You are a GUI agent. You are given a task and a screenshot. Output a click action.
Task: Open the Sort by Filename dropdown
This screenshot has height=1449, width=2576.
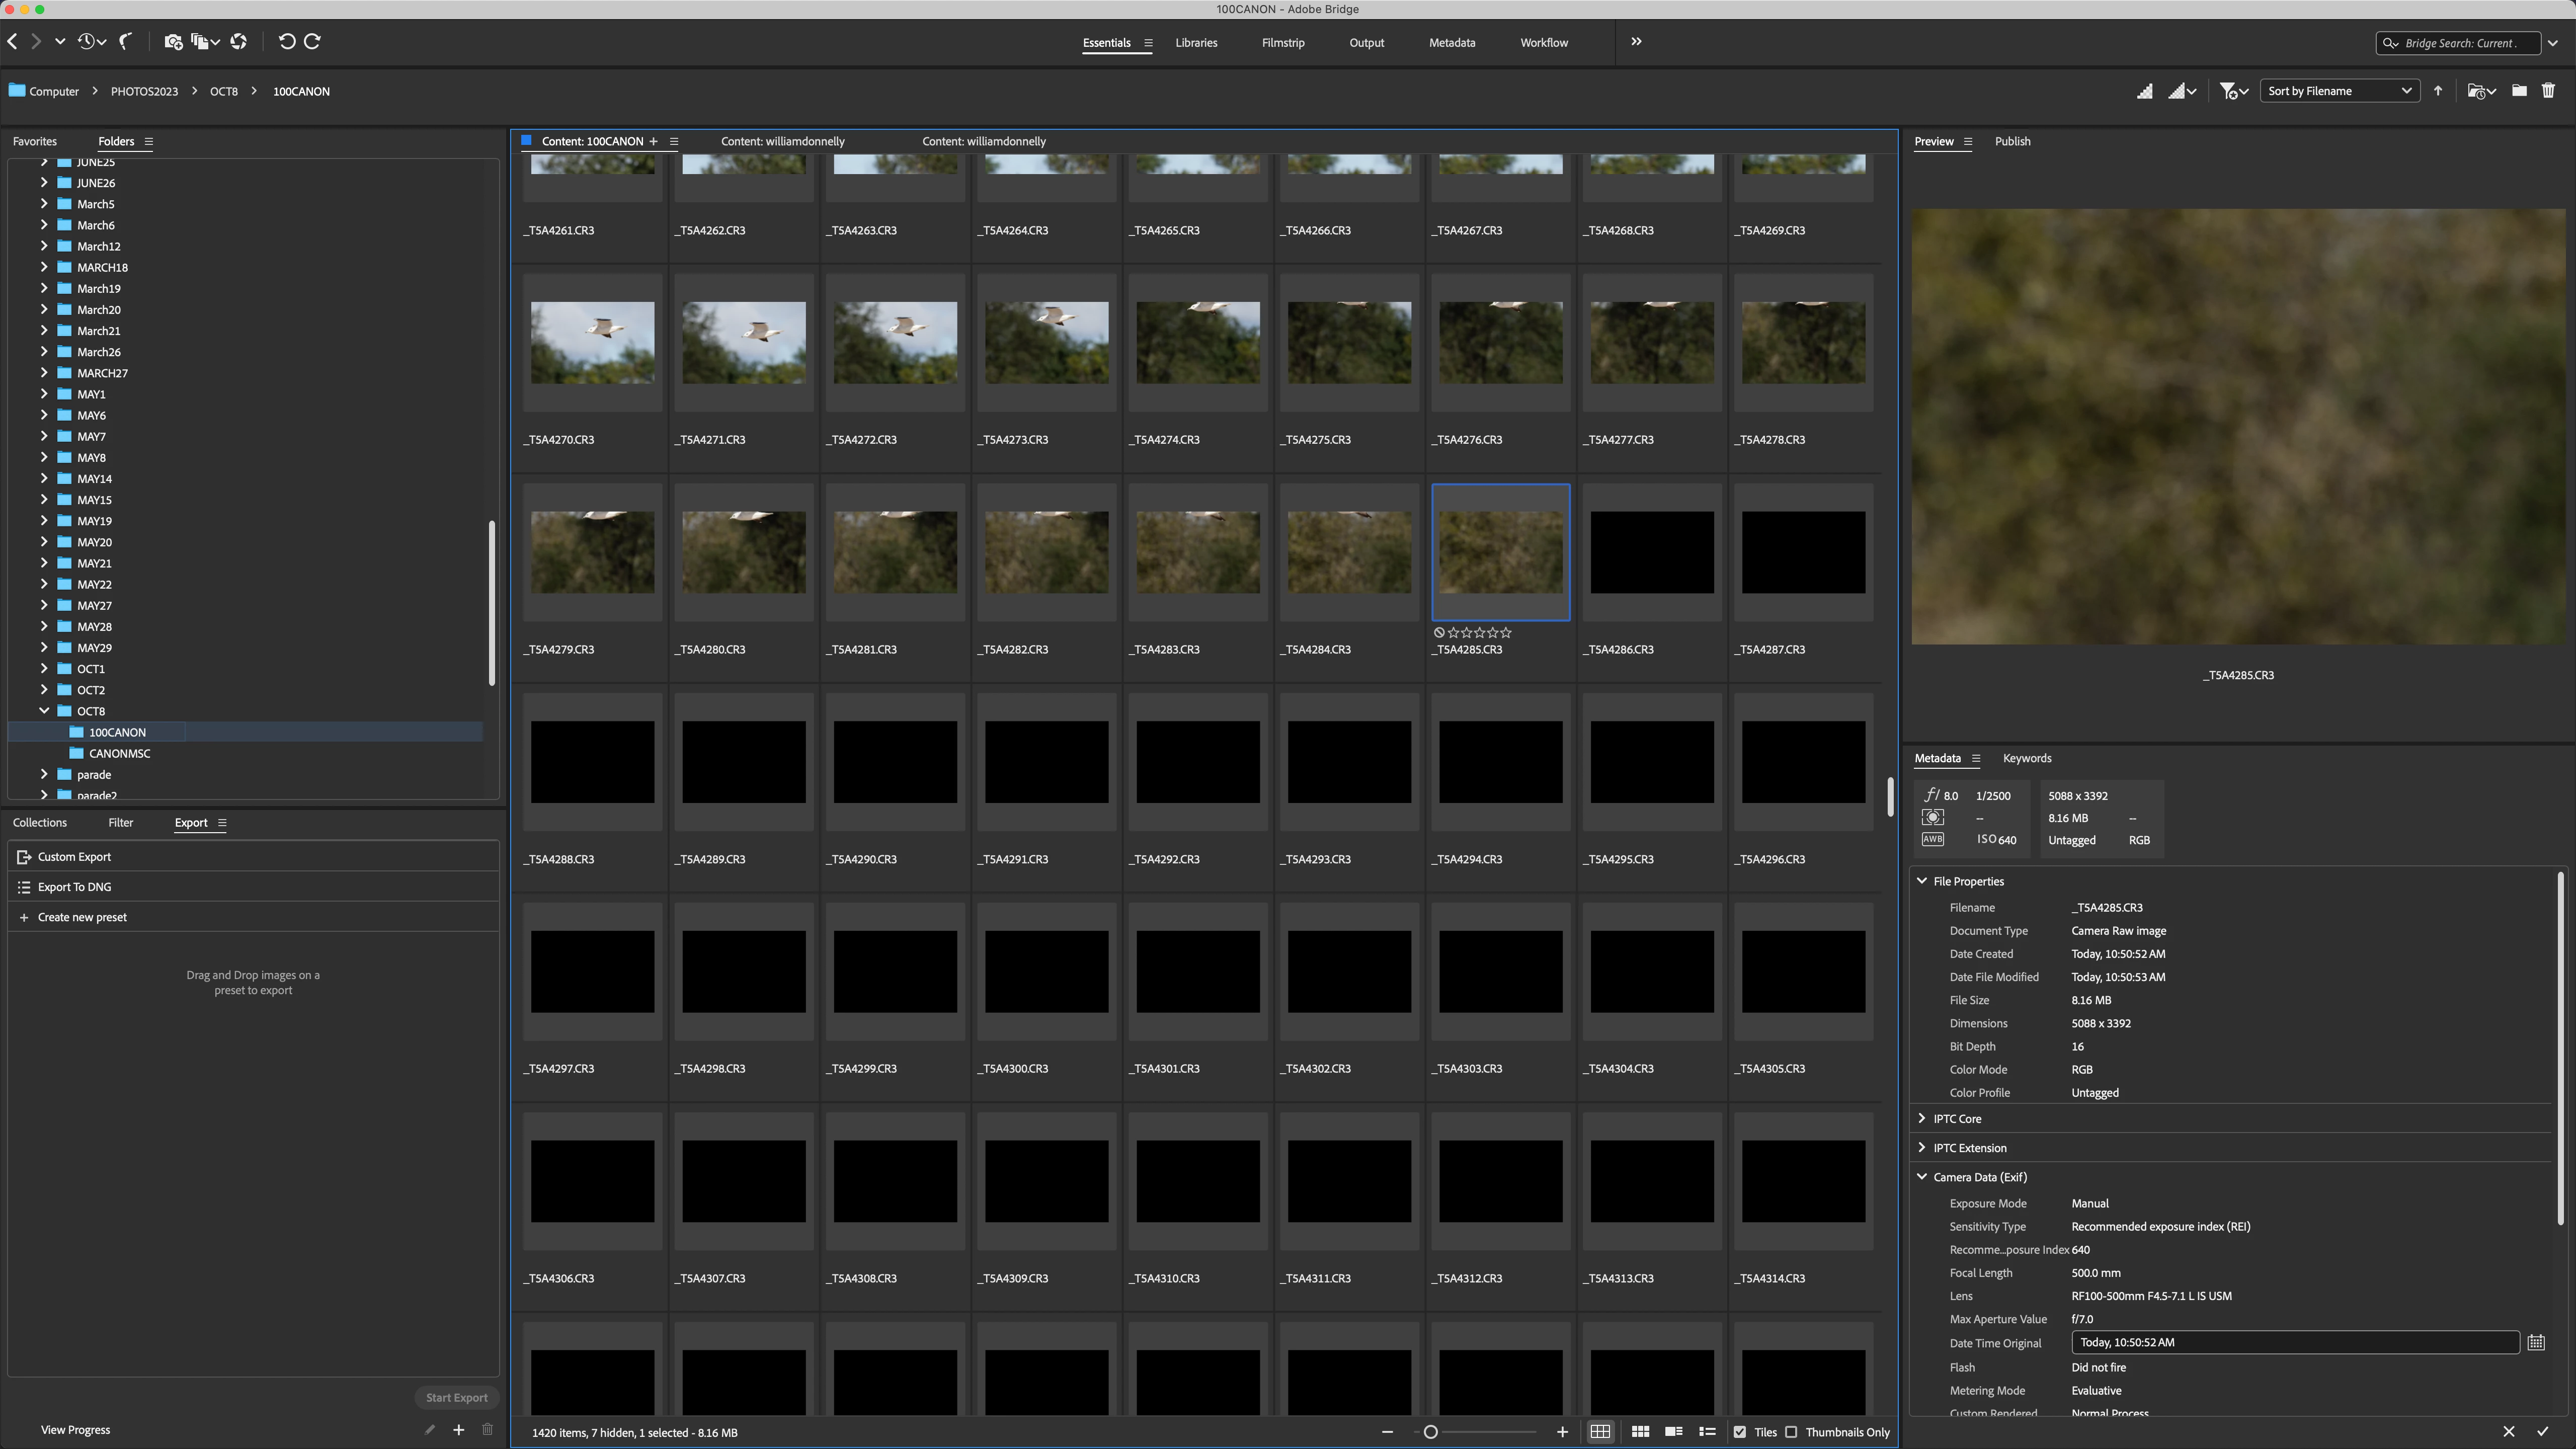2338,91
